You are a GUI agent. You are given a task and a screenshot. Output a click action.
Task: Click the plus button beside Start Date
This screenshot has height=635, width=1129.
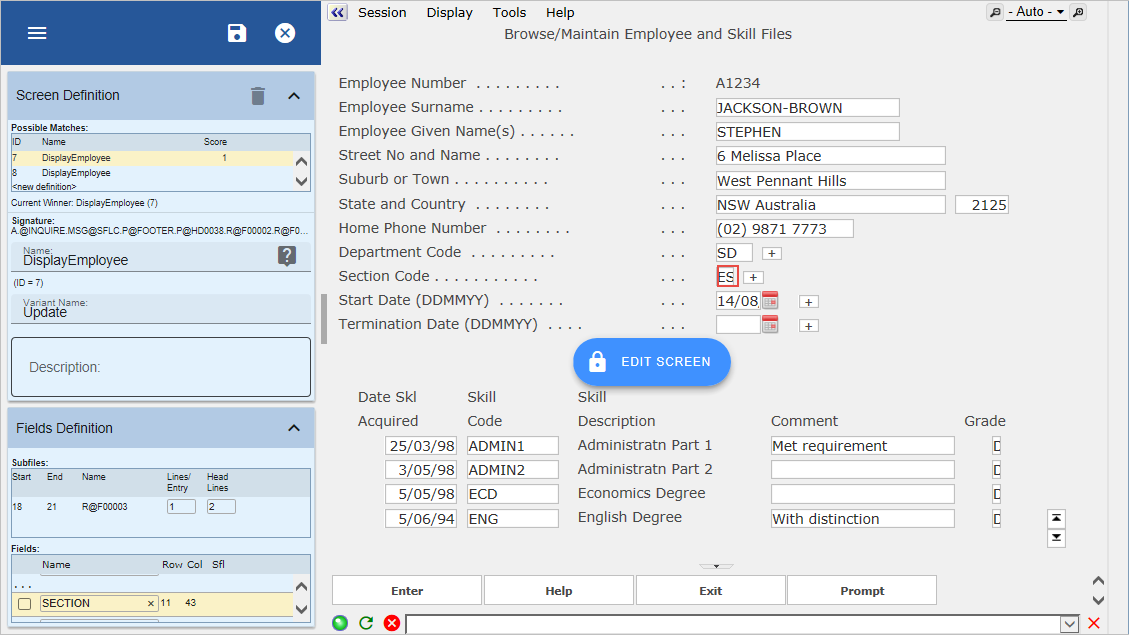[809, 302]
